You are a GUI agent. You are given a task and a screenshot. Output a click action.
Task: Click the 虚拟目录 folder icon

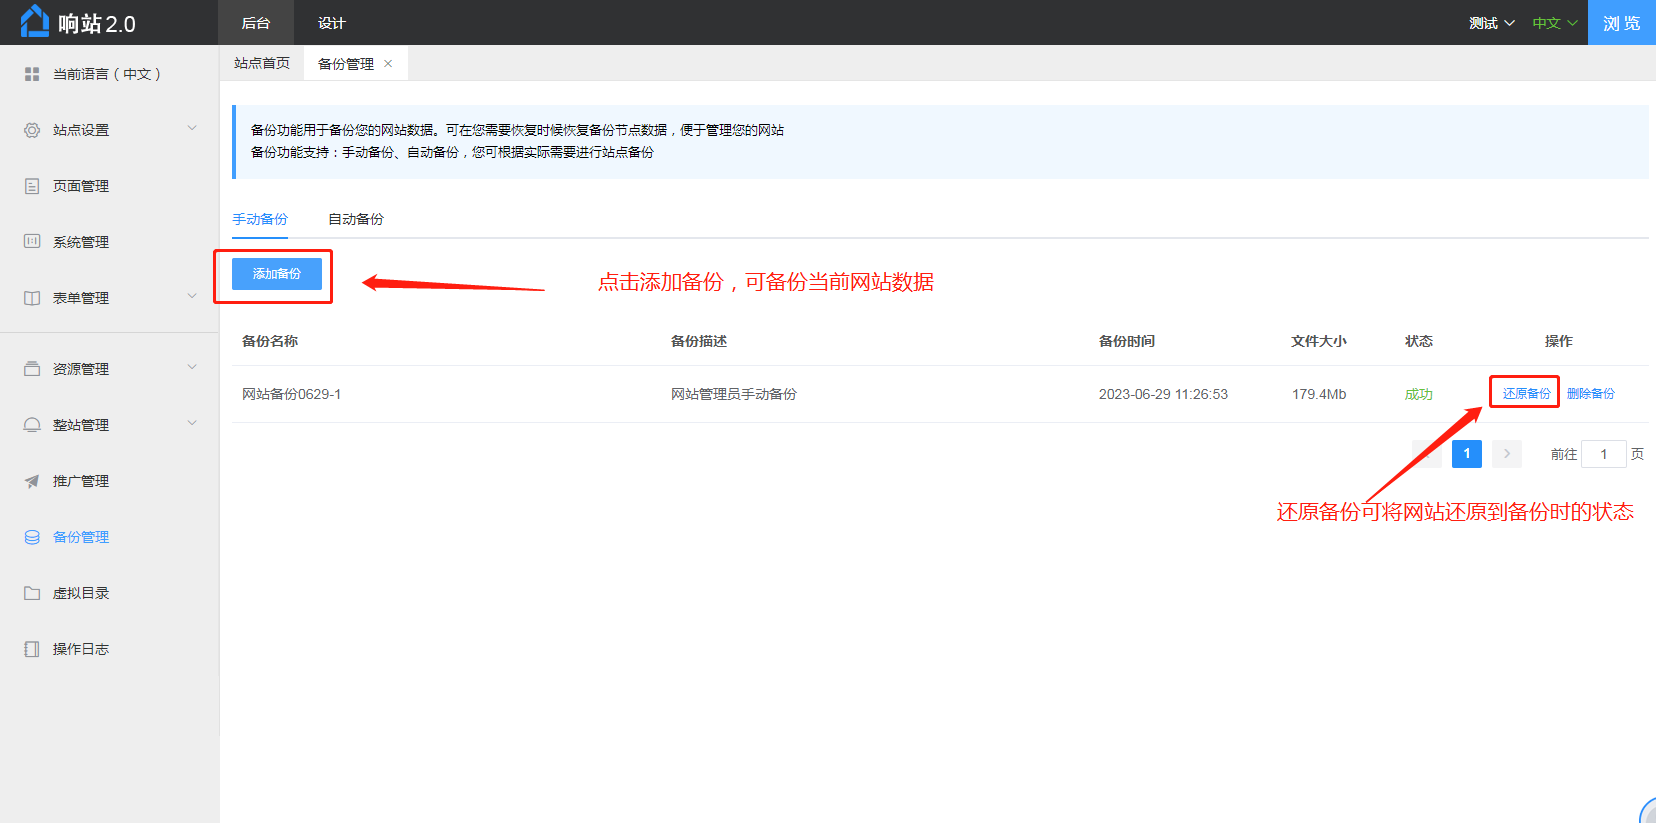tap(32, 593)
